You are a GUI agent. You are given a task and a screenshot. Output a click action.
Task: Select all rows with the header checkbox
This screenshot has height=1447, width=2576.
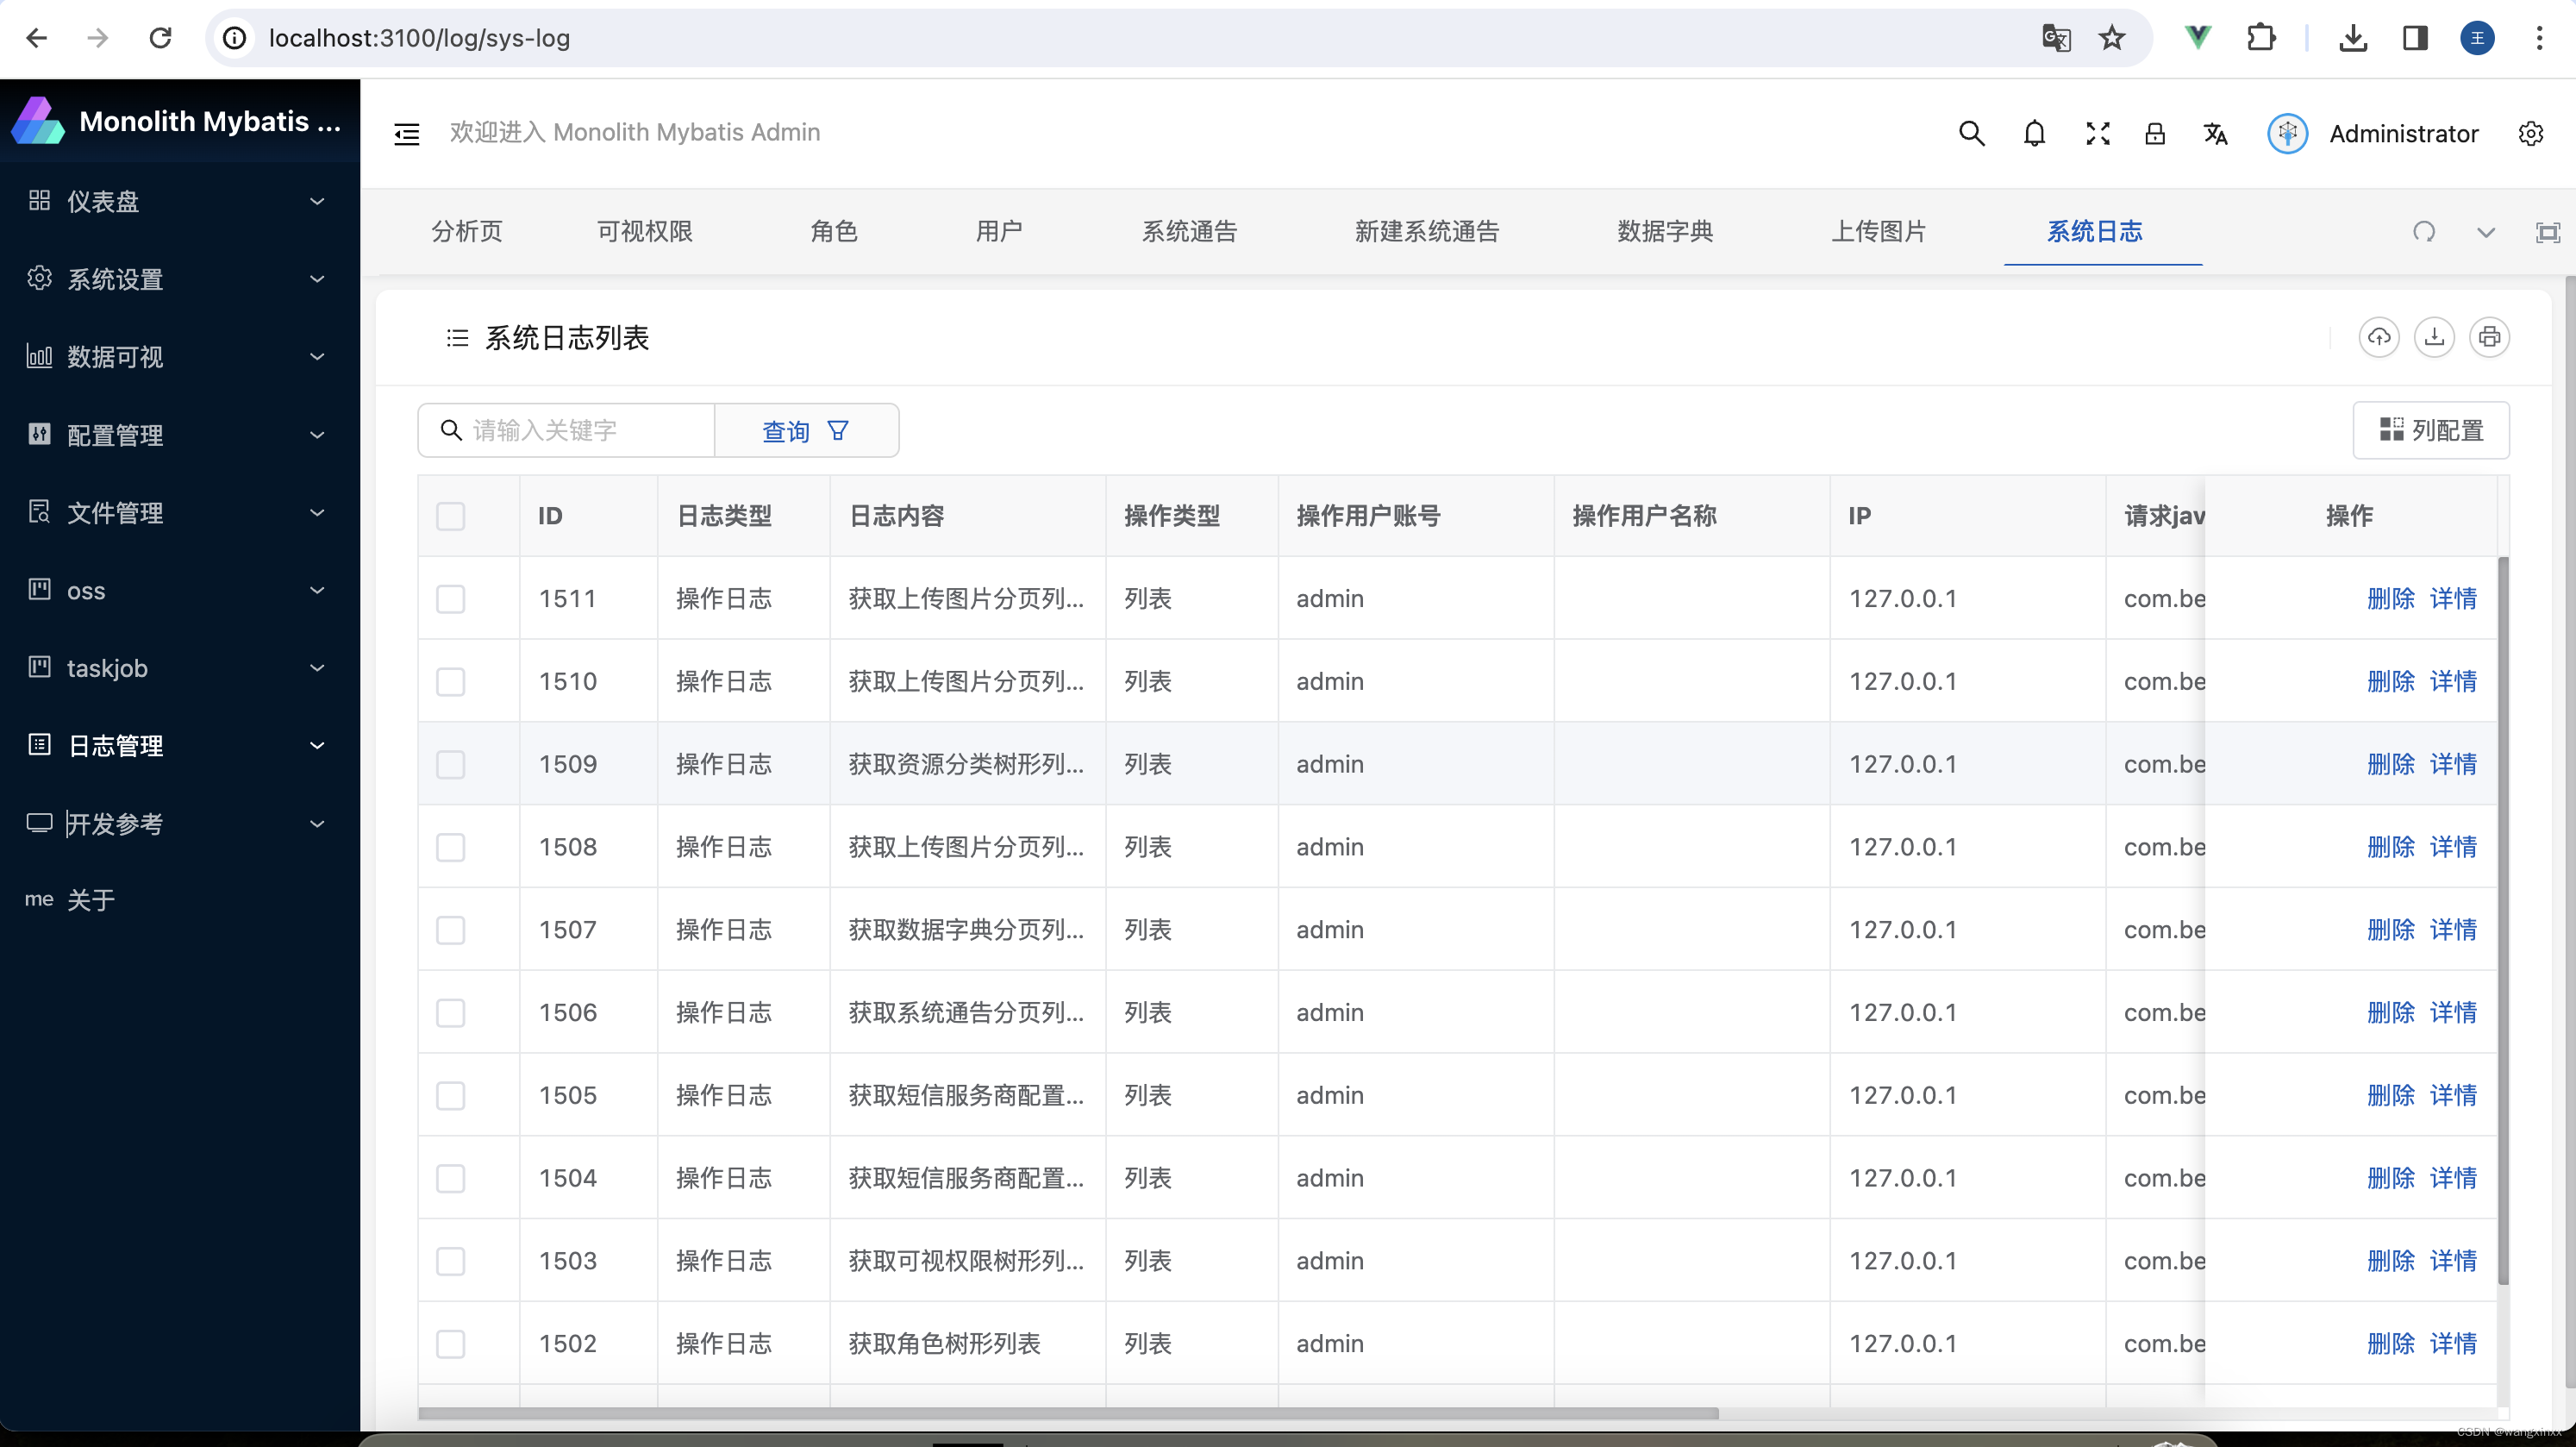point(451,516)
